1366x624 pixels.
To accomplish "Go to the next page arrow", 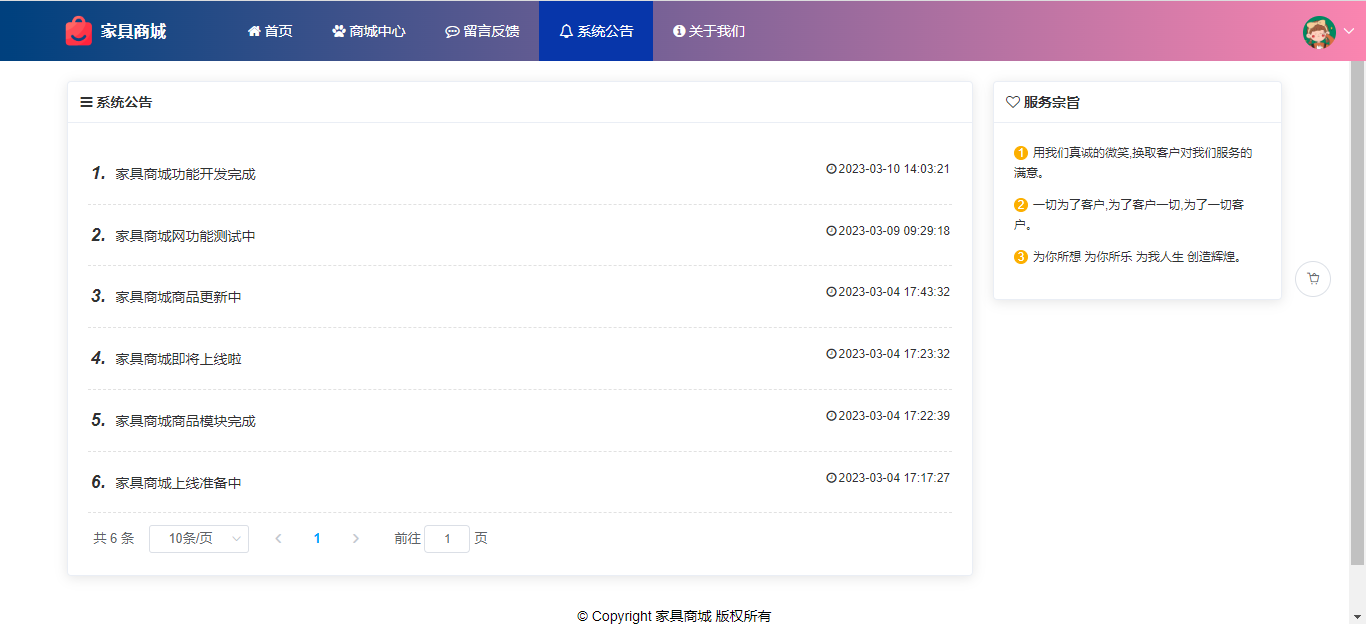I will pos(356,539).
